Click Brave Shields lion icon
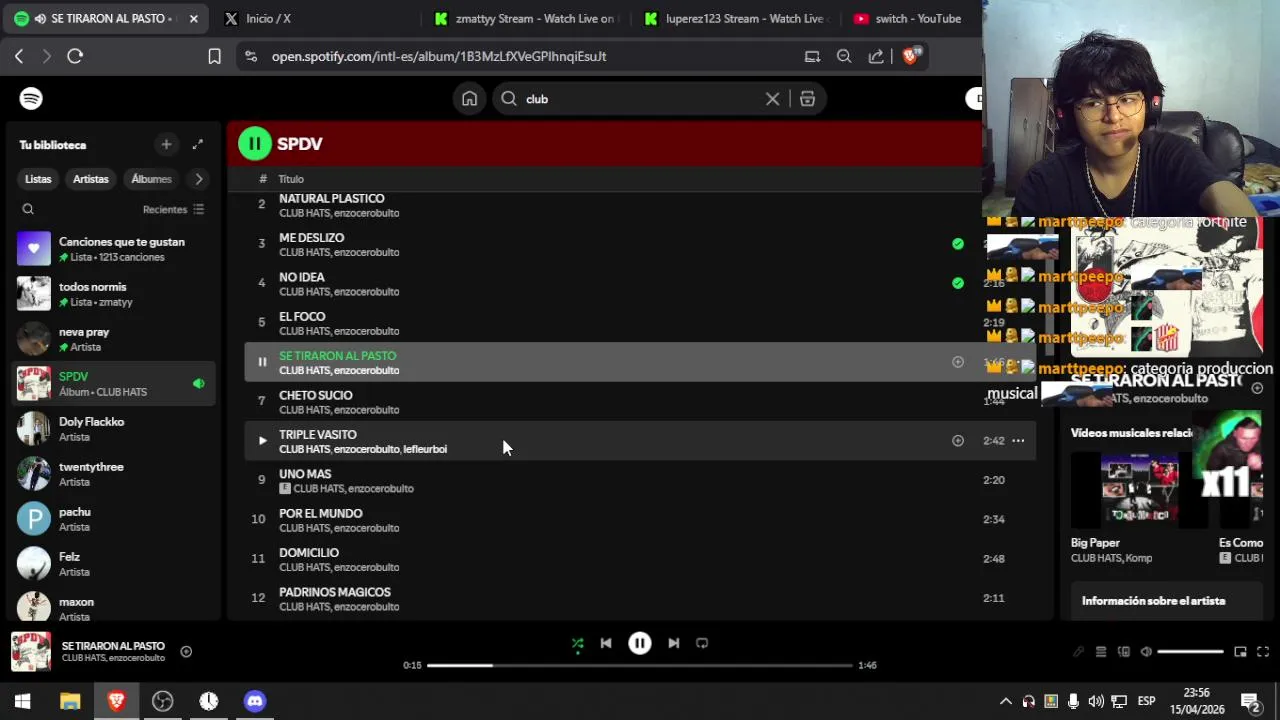Image resolution: width=1280 pixels, height=720 pixels. tap(909, 56)
